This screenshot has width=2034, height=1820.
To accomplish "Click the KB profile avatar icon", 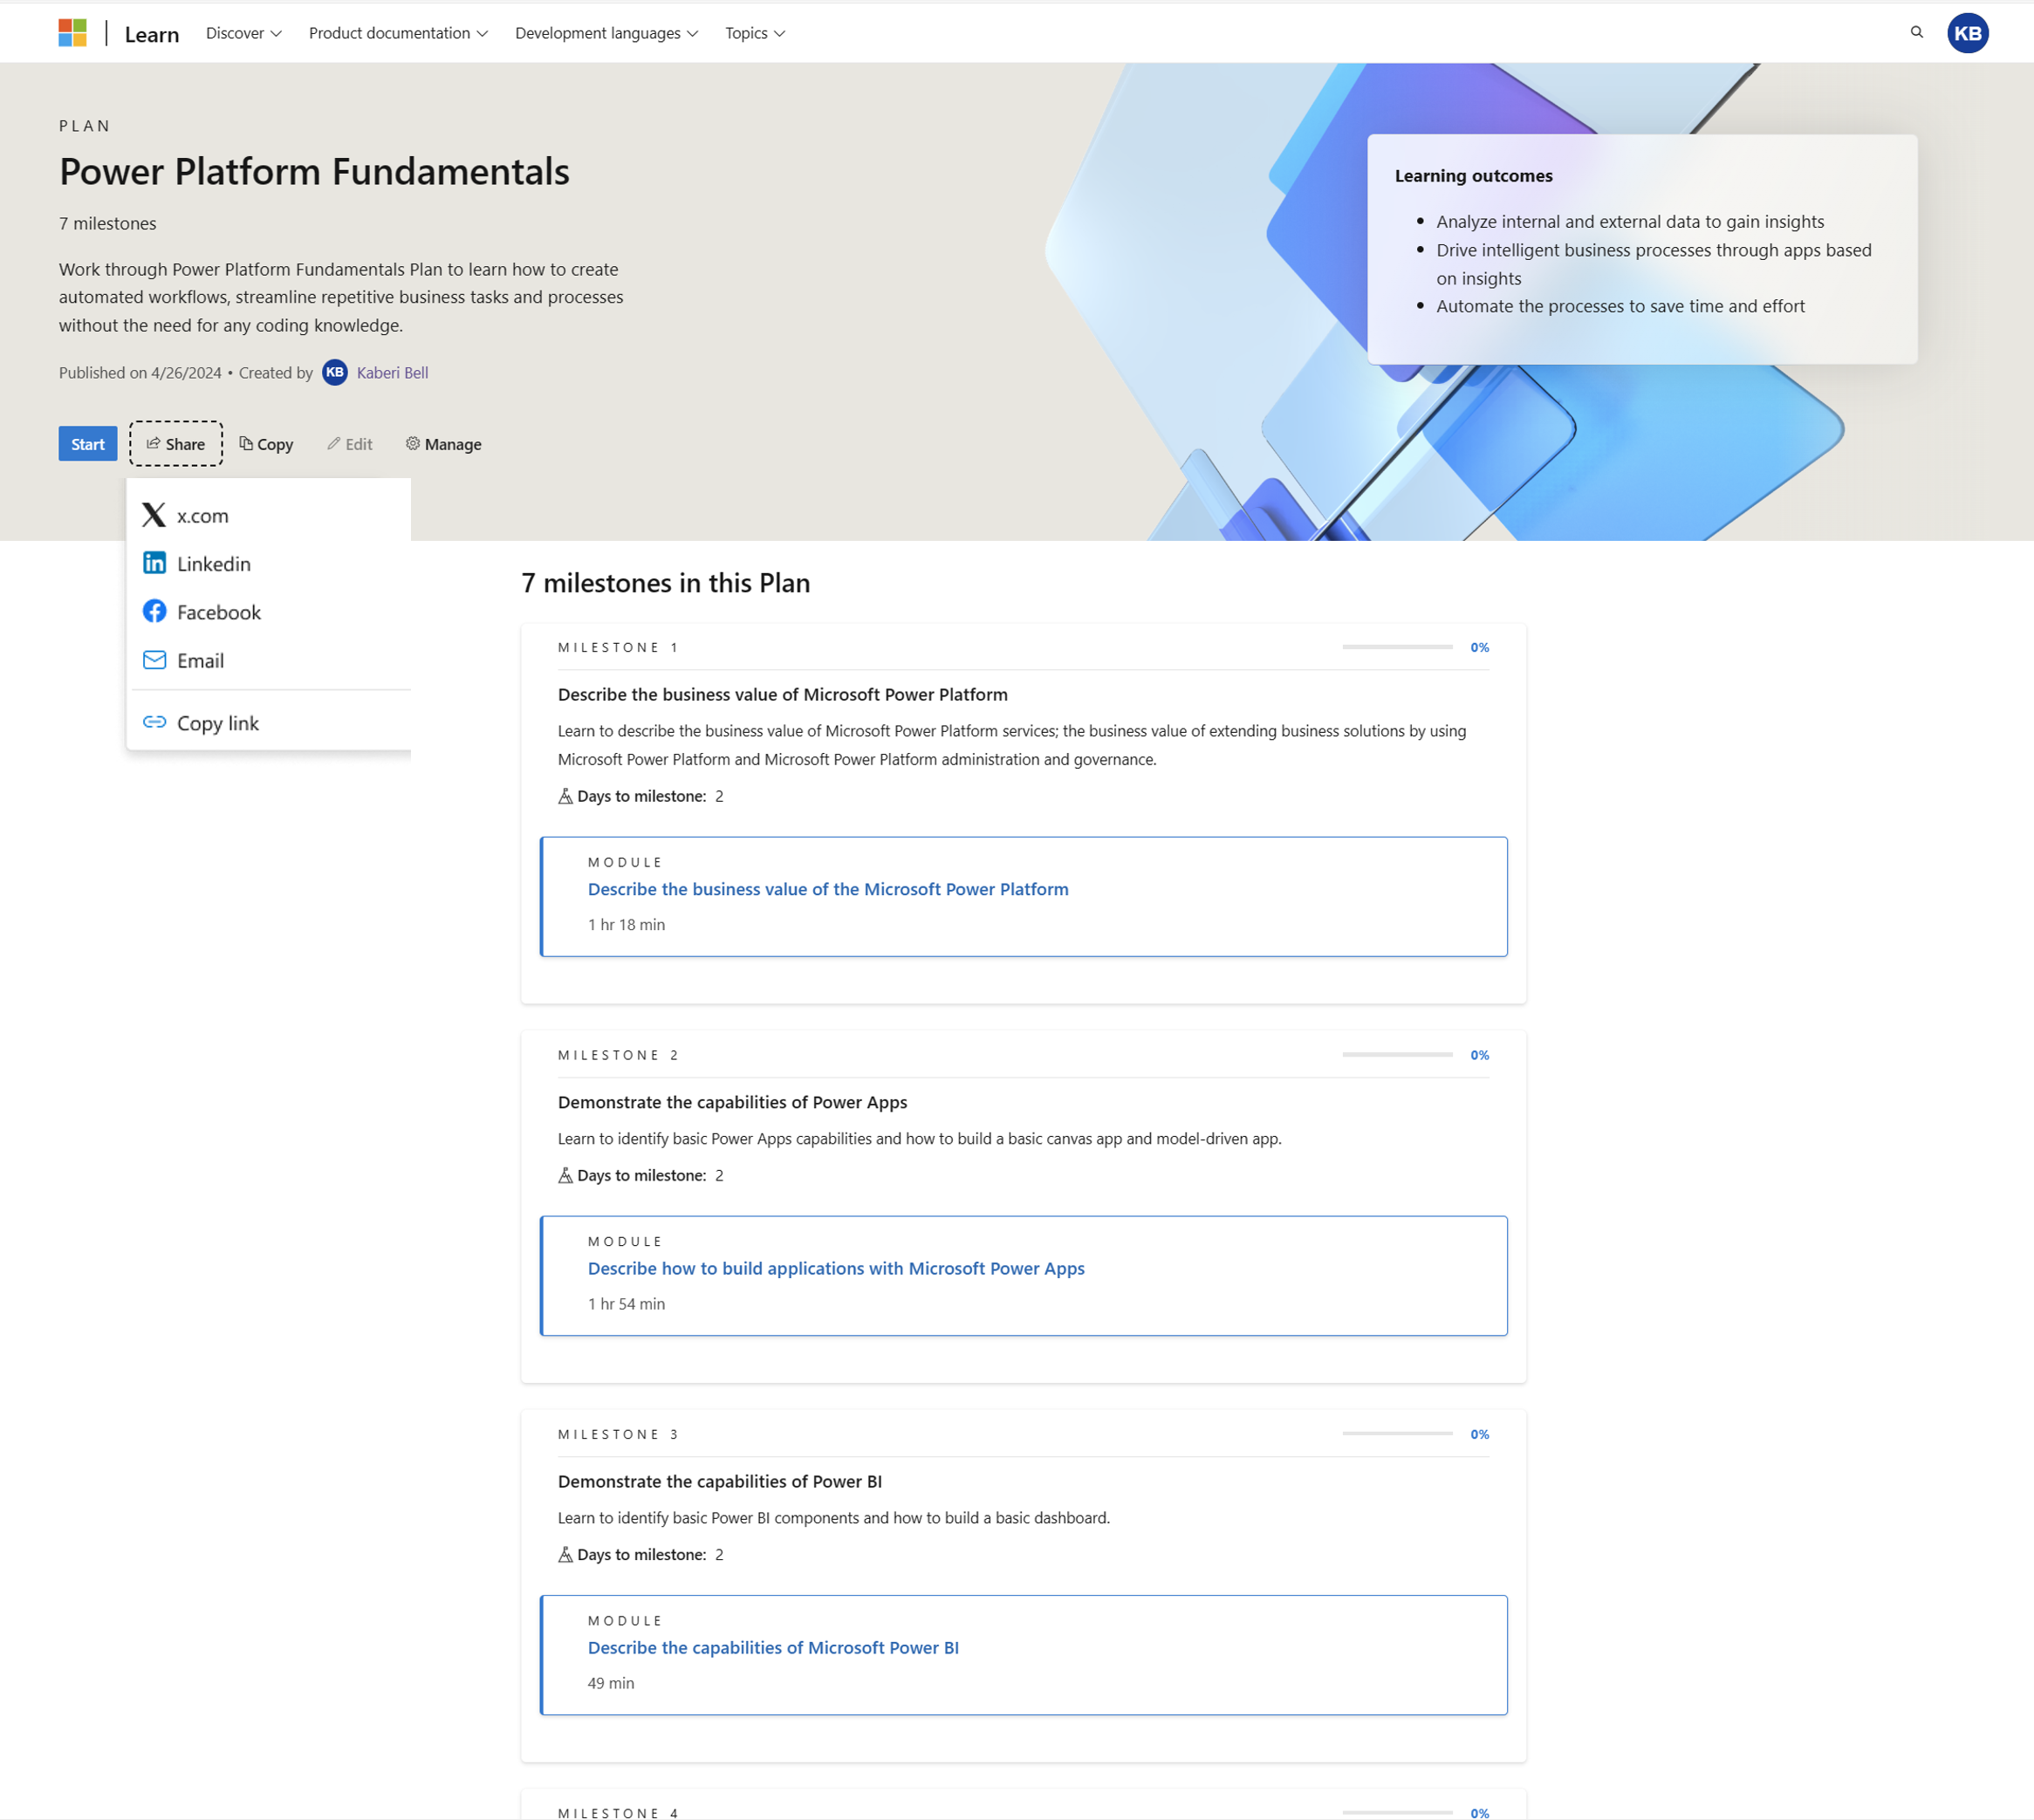I will tap(1969, 31).
